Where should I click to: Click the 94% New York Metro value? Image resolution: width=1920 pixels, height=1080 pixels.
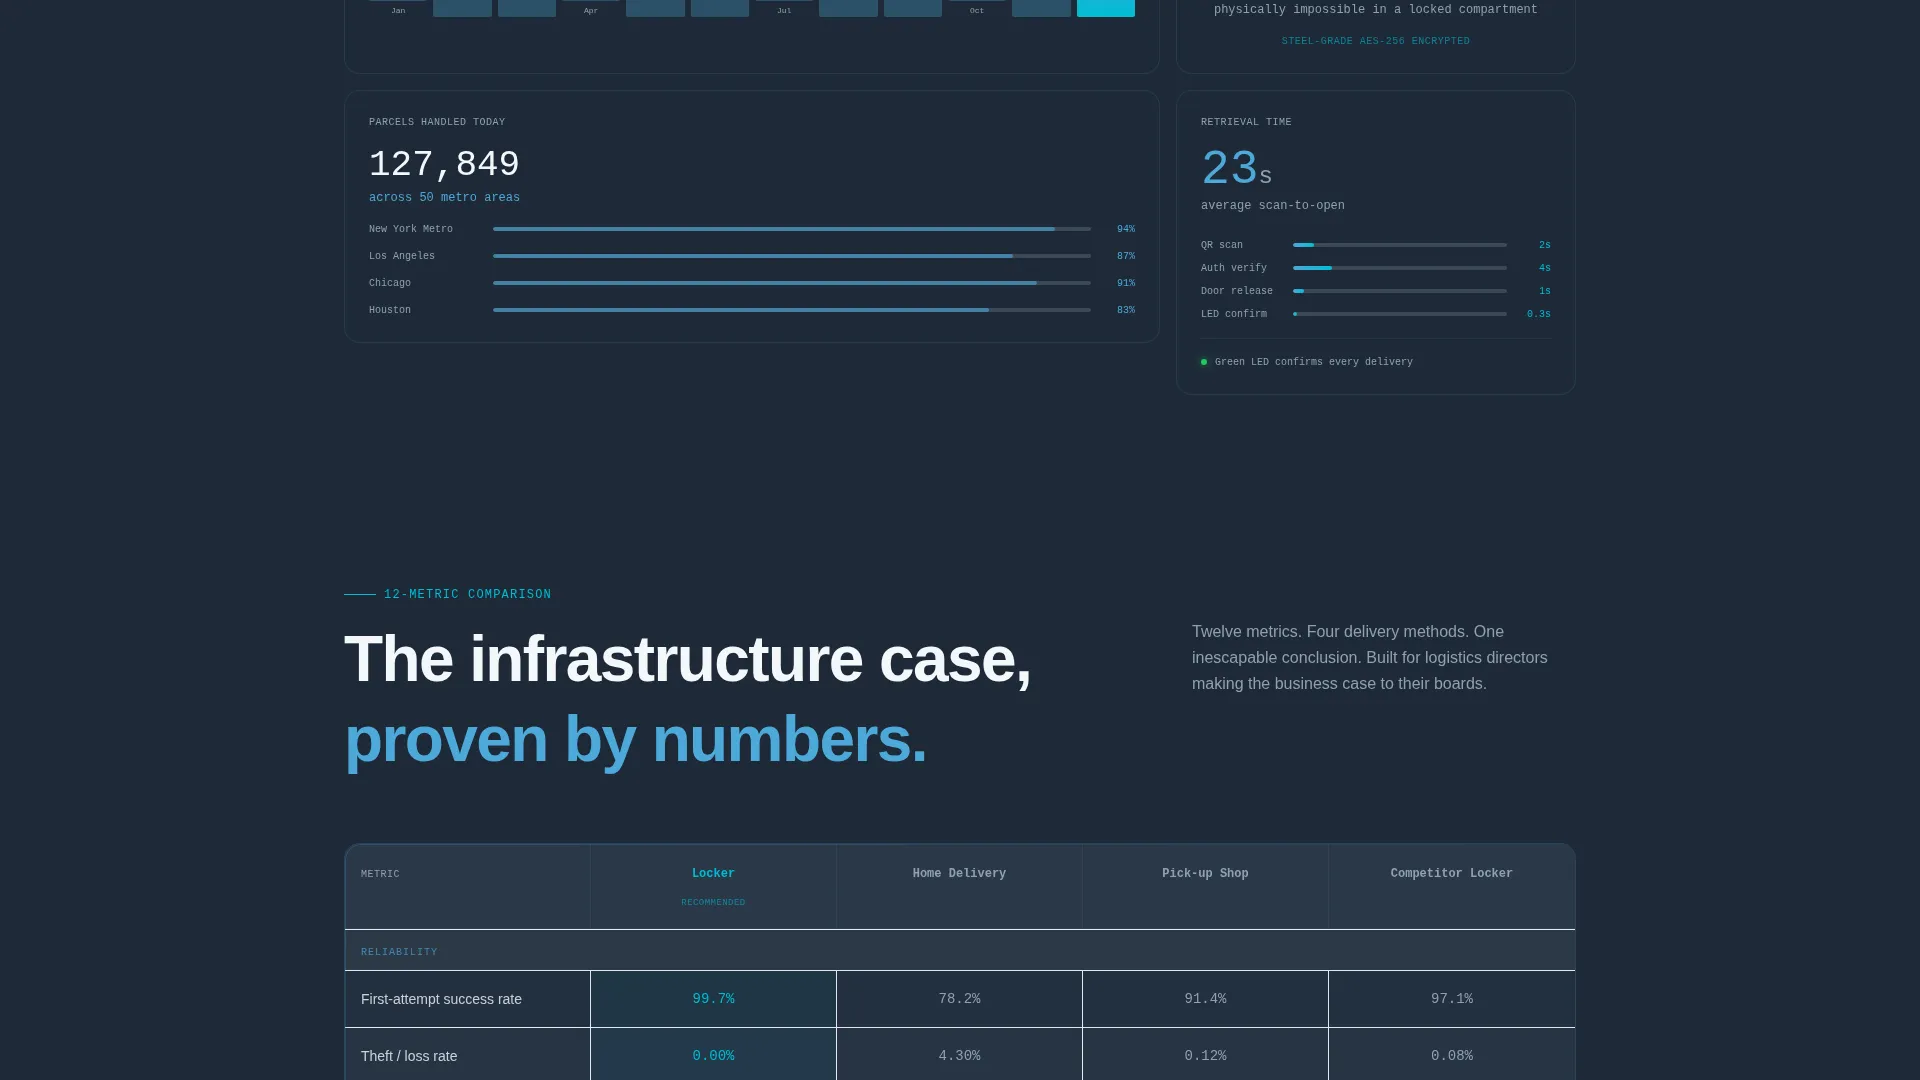tap(1126, 229)
